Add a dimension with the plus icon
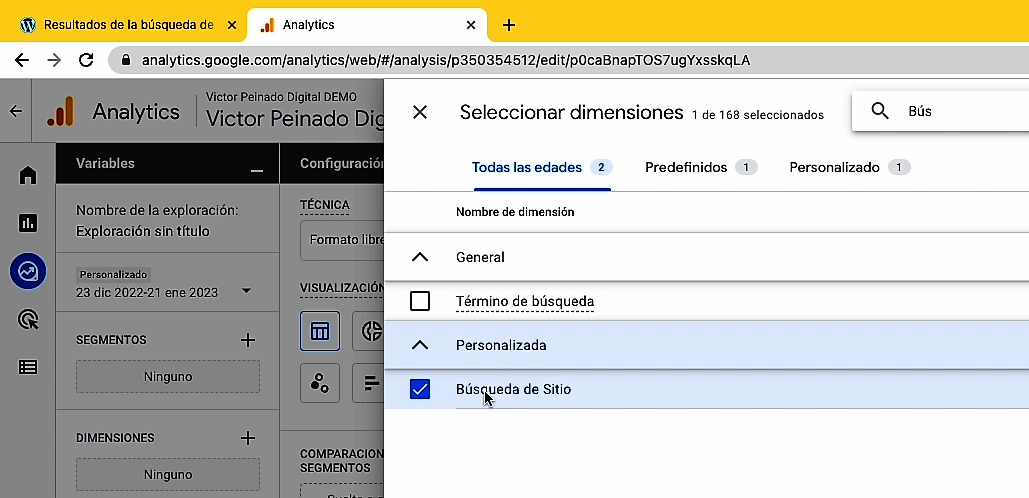1029x498 pixels. point(248,438)
